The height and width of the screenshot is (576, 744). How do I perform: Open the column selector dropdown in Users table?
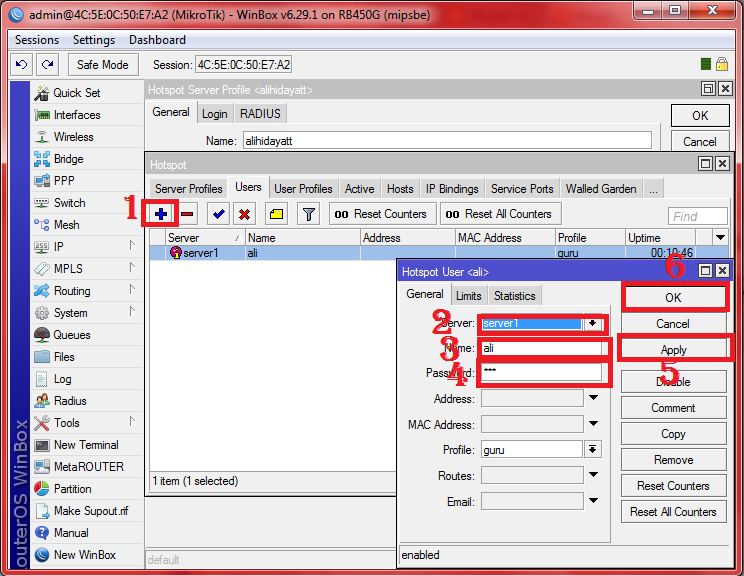pos(721,237)
